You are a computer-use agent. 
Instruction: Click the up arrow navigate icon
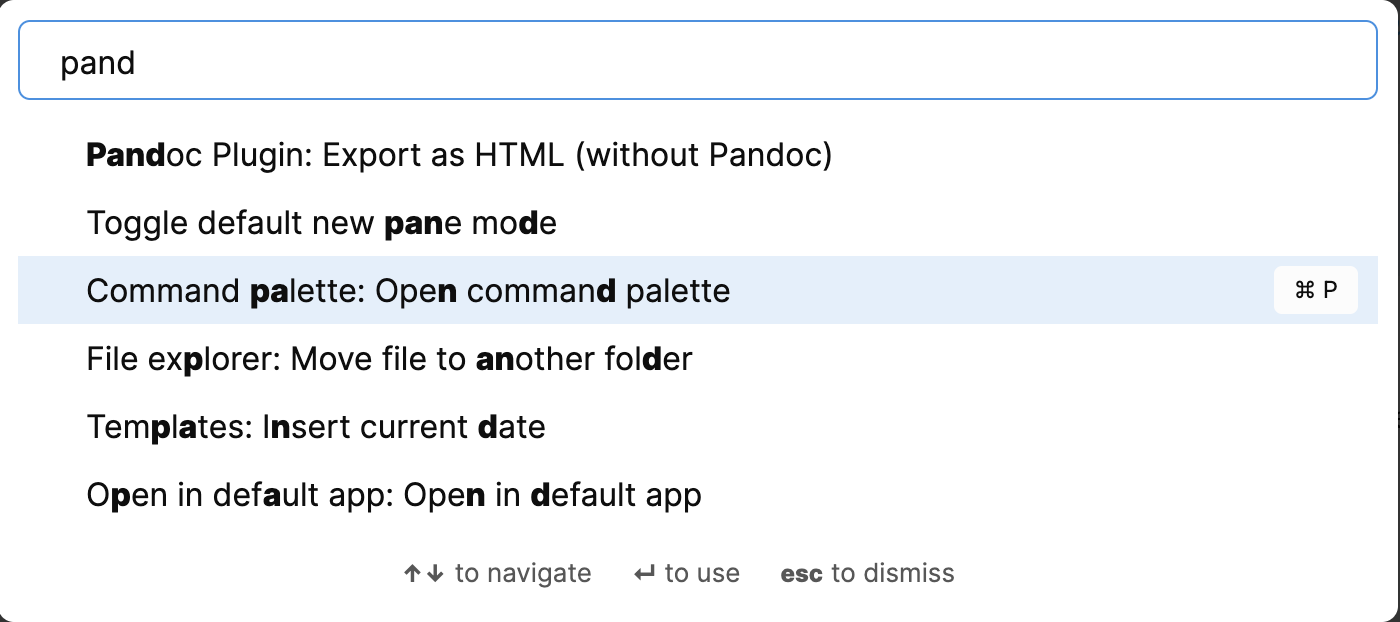tap(413, 574)
